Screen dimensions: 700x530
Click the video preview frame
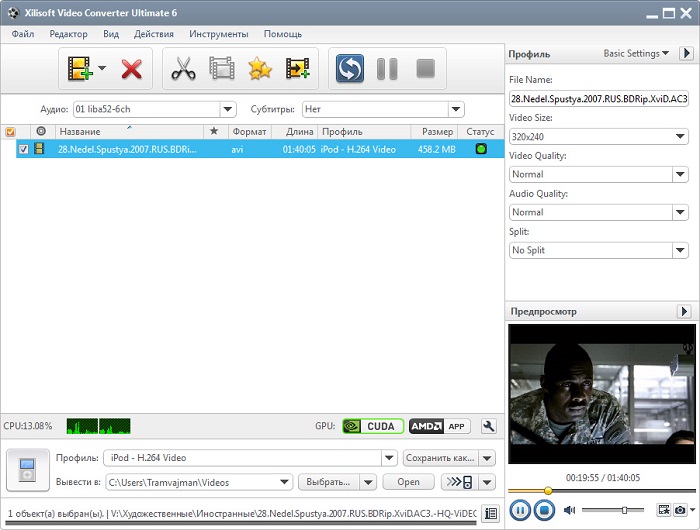(x=602, y=394)
